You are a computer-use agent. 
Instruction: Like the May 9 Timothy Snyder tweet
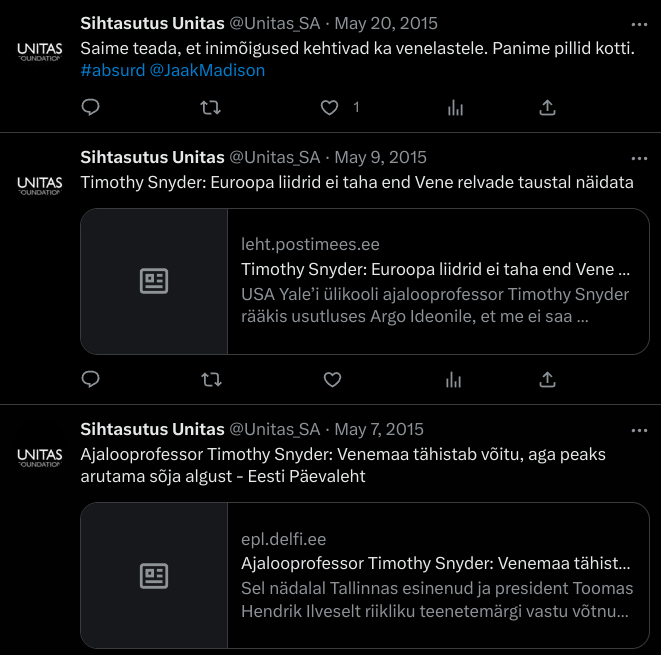(332, 379)
